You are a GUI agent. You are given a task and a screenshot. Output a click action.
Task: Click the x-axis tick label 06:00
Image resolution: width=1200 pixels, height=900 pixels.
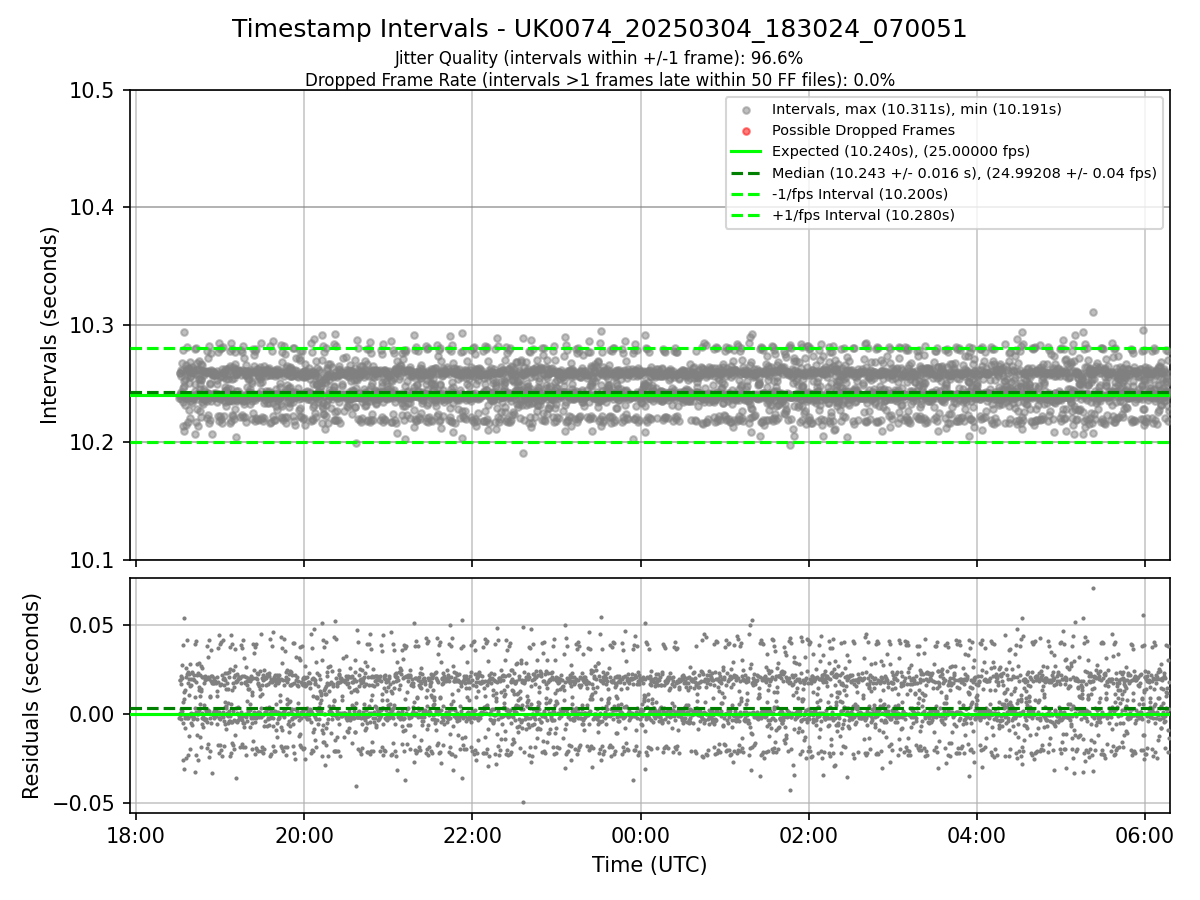click(x=1144, y=834)
